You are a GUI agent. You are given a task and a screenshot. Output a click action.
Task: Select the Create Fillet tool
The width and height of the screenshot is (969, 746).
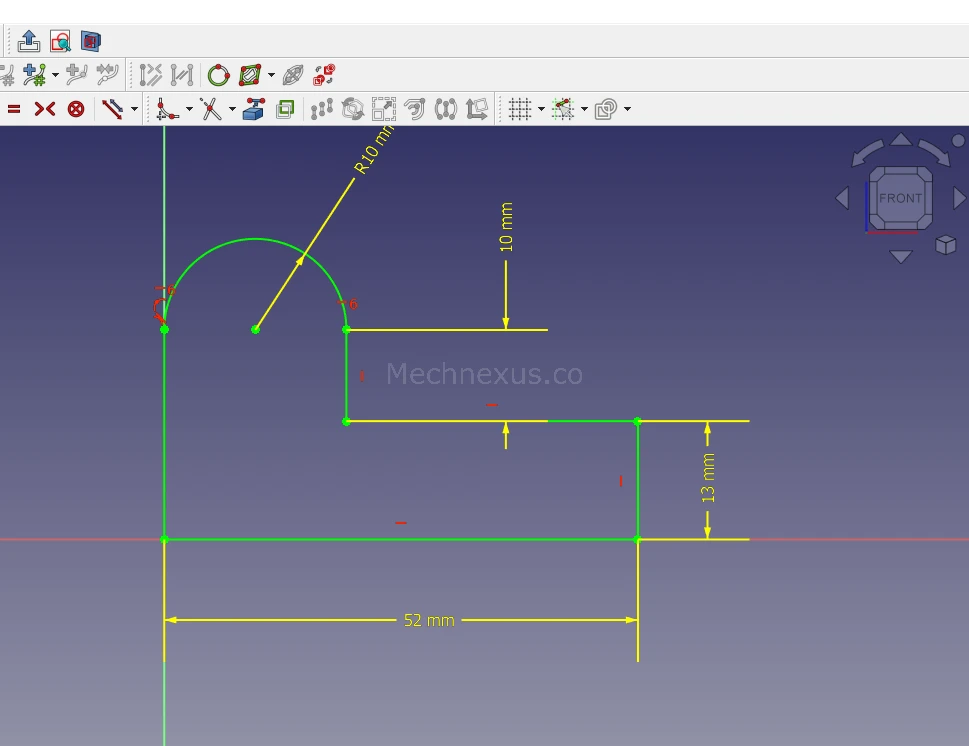[166, 109]
